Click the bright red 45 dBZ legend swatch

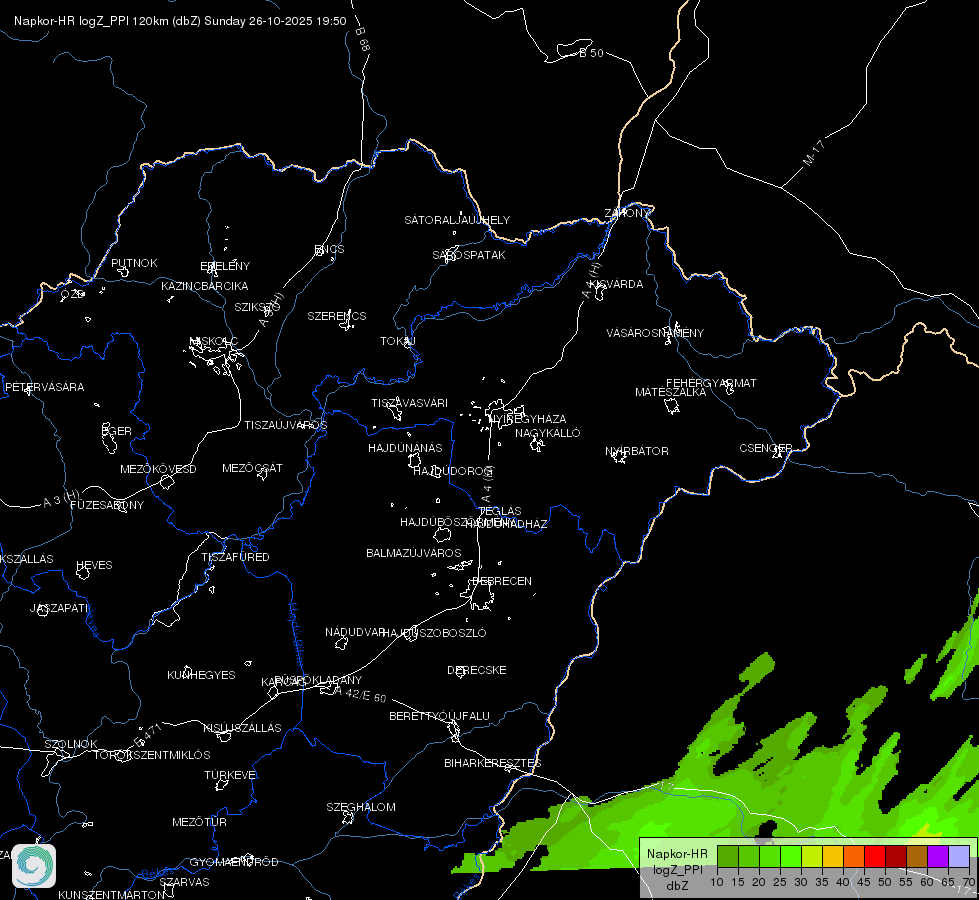pyautogui.click(x=875, y=857)
